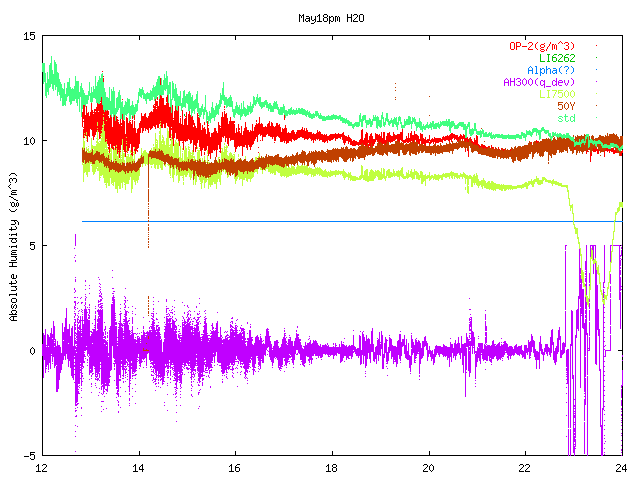
Task: Click the OP-2(g/m^3) legend label
Action: tap(542, 46)
